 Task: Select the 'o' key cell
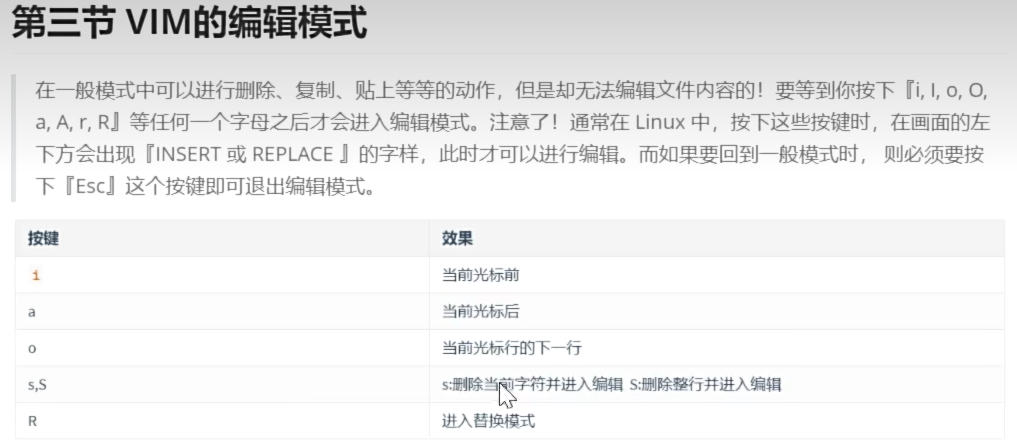222,348
